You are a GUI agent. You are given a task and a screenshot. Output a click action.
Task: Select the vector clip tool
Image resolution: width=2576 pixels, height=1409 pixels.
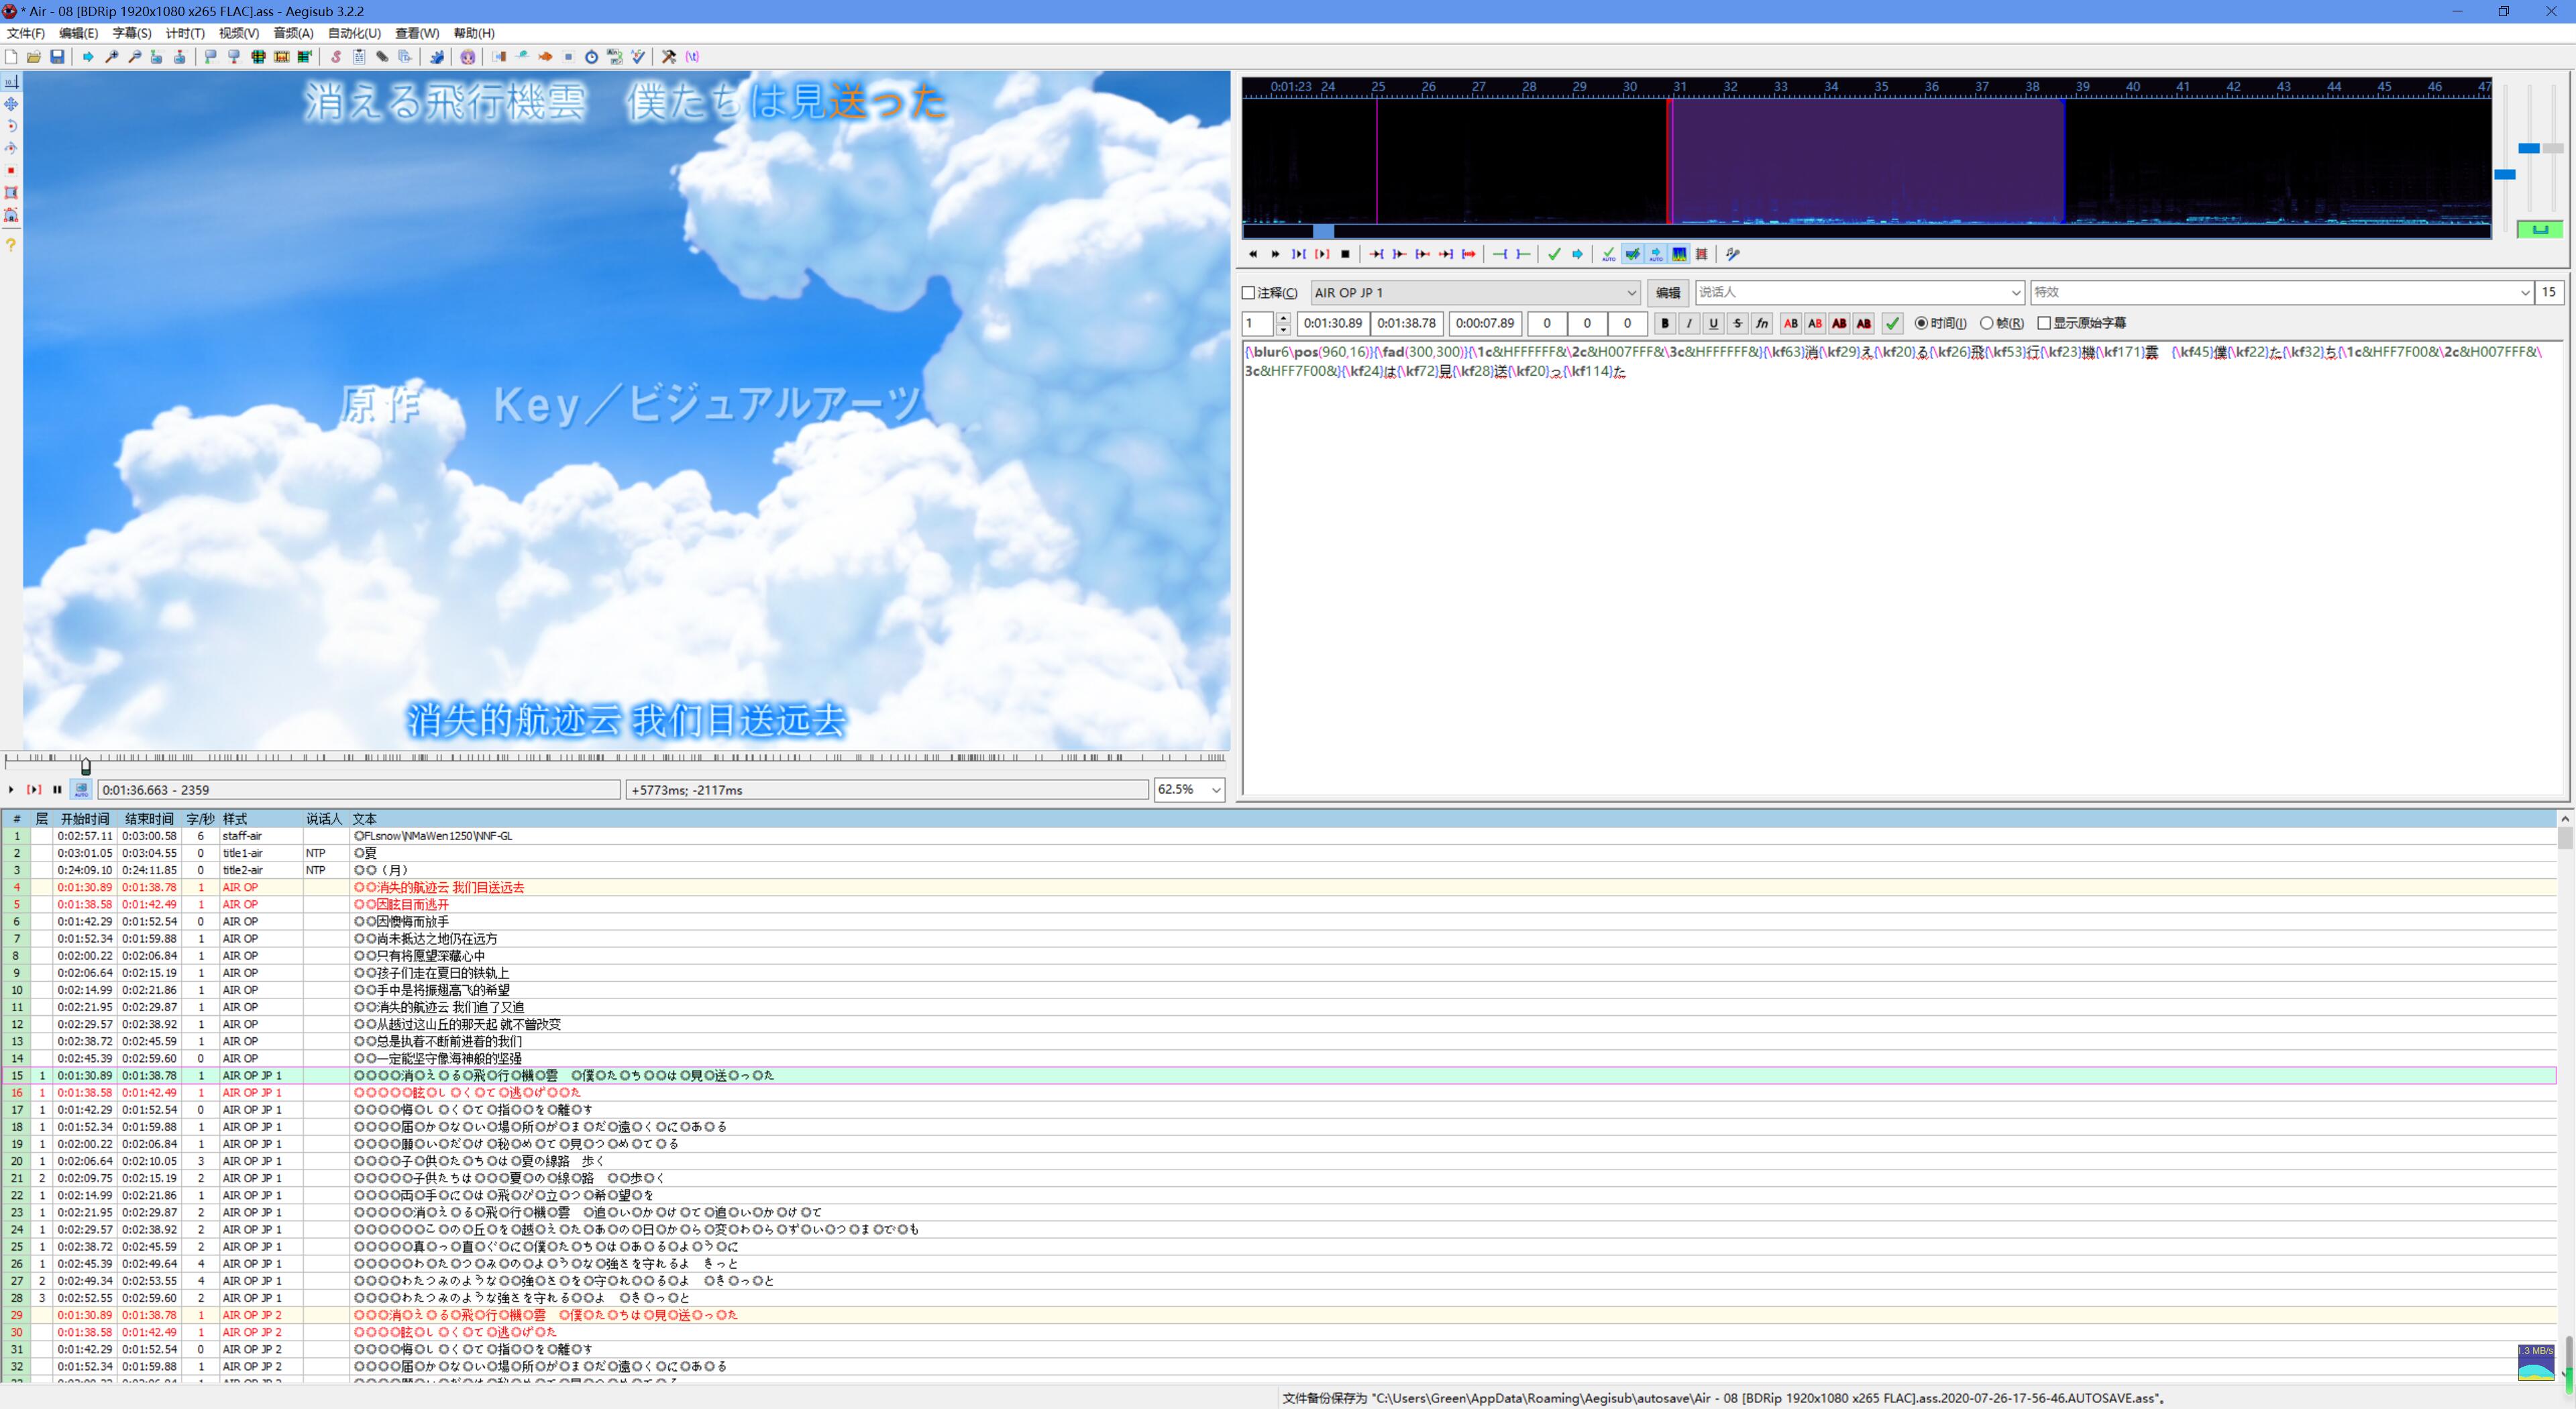click(x=11, y=214)
